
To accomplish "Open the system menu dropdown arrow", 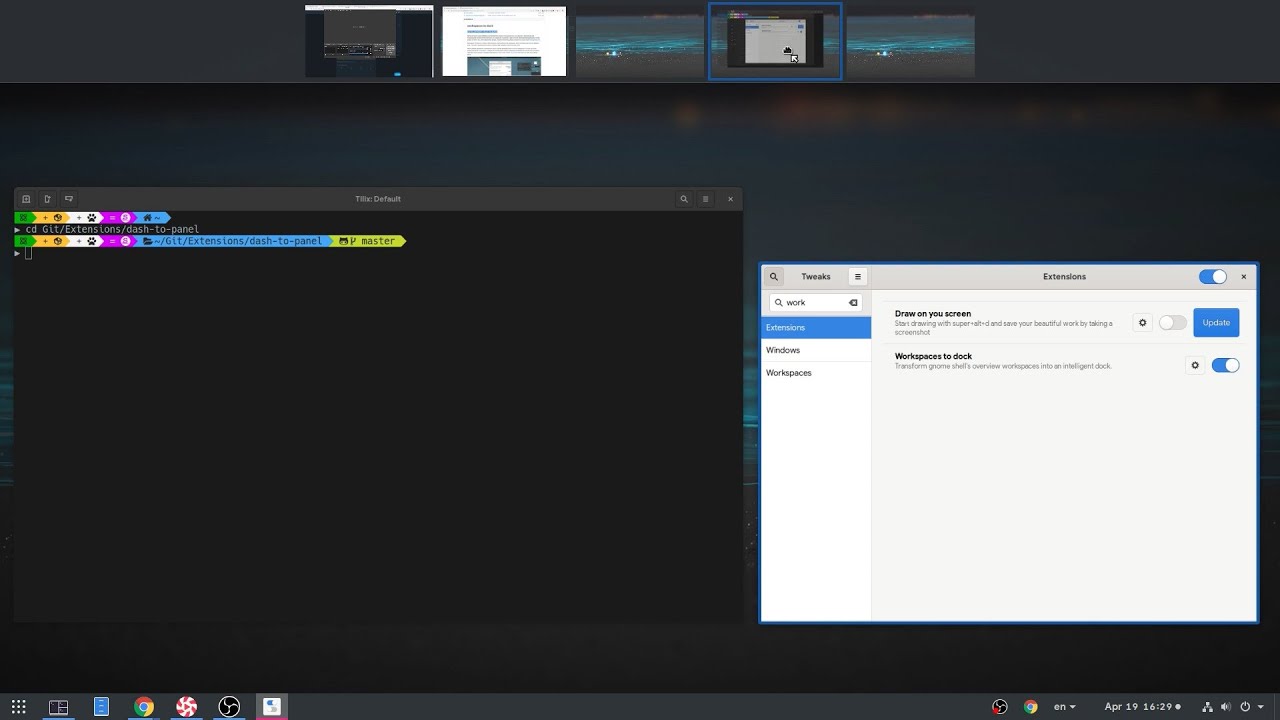I will pos(1263,707).
